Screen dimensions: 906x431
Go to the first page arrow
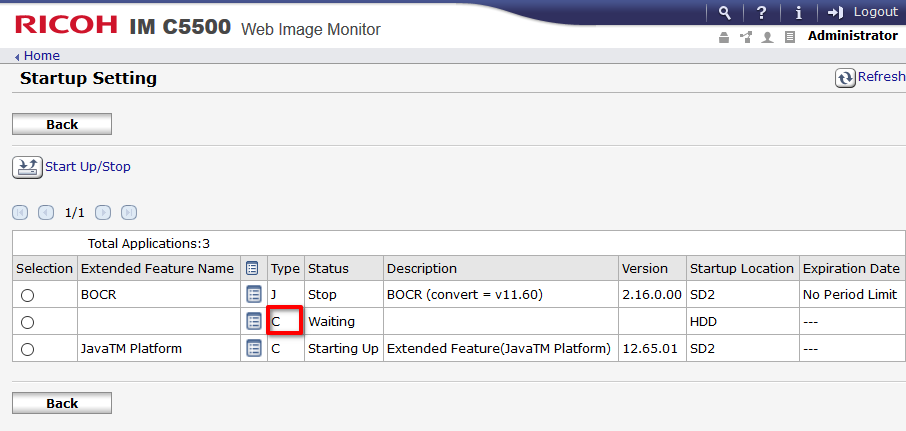[x=19, y=212]
